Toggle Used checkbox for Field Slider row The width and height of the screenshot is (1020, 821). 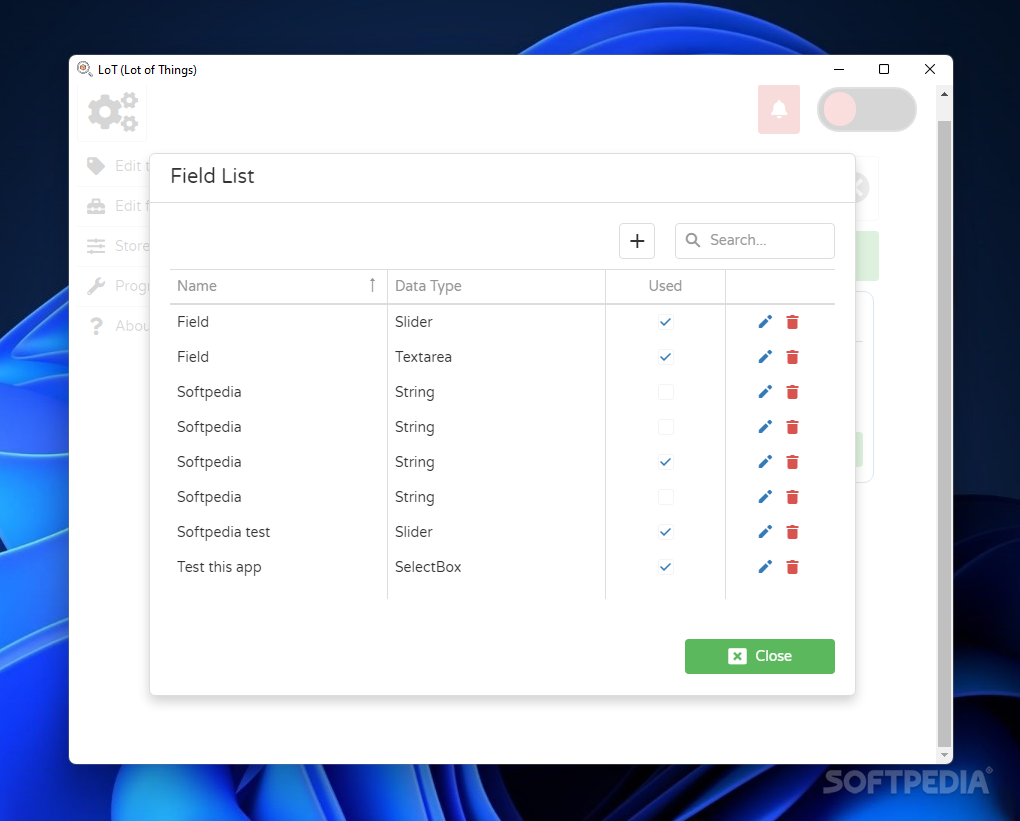click(x=665, y=322)
